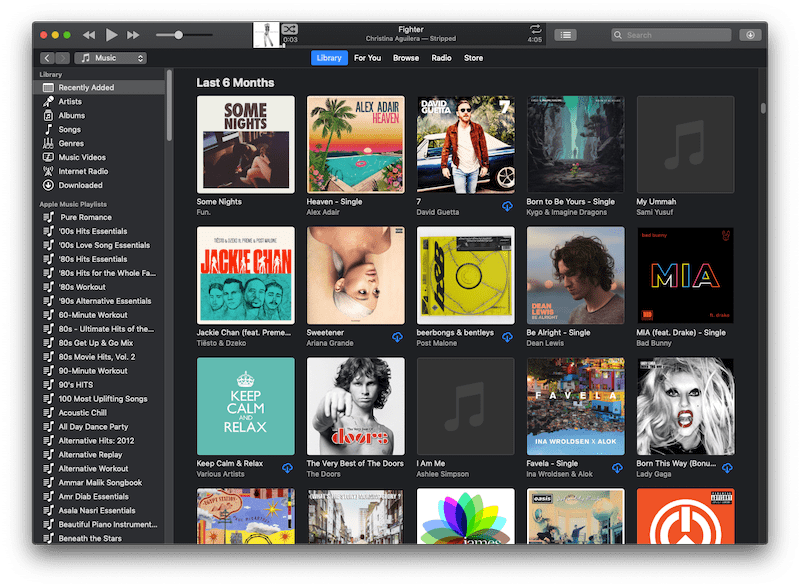Screen dimensions: 800x587
Task: Open the Some Nights album cover
Action: (245, 145)
